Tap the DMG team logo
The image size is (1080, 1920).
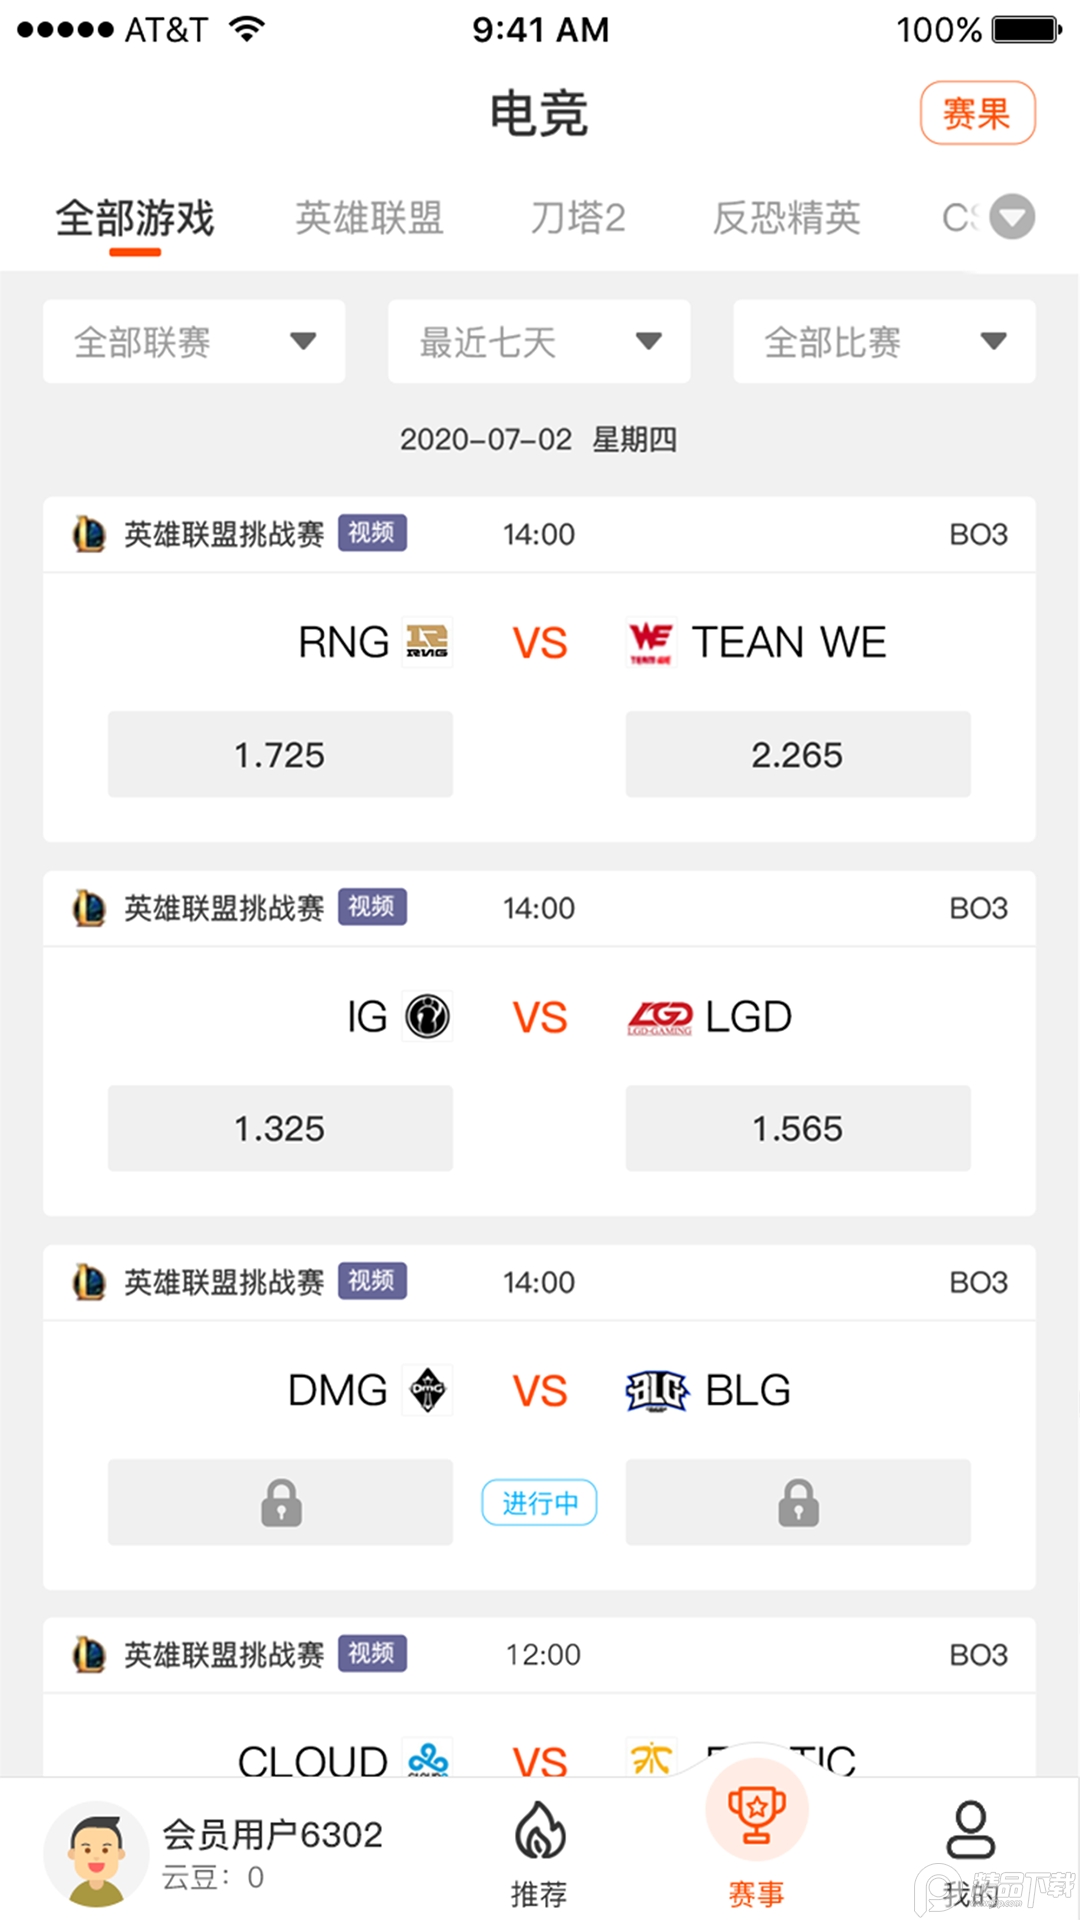pos(427,1390)
